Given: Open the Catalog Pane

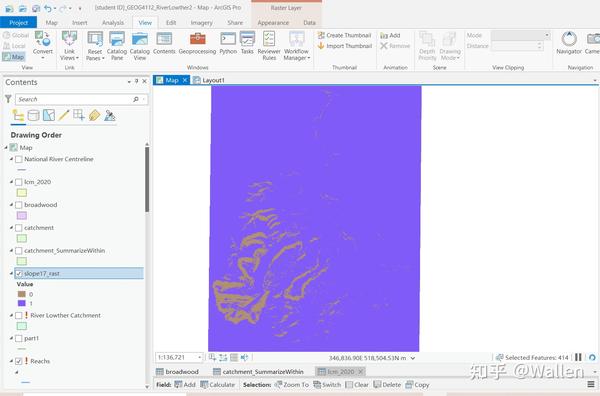Looking at the screenshot, I should point(117,46).
